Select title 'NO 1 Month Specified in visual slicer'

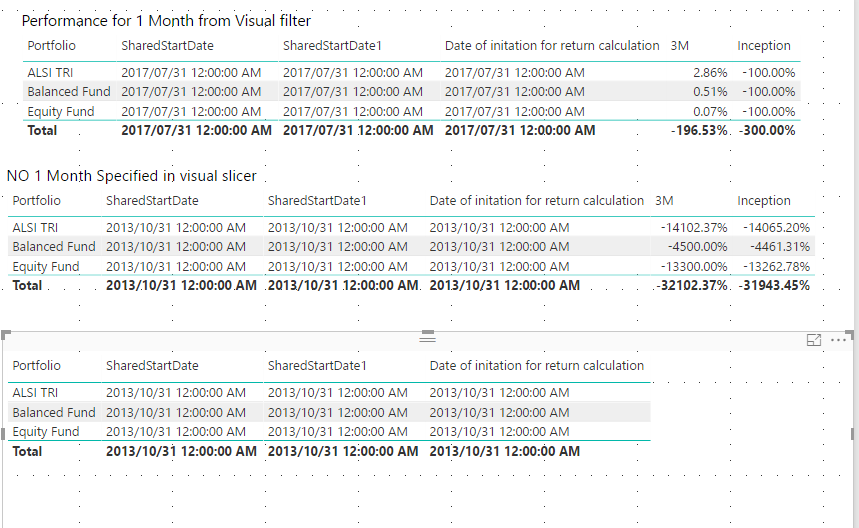pyautogui.click(x=131, y=176)
